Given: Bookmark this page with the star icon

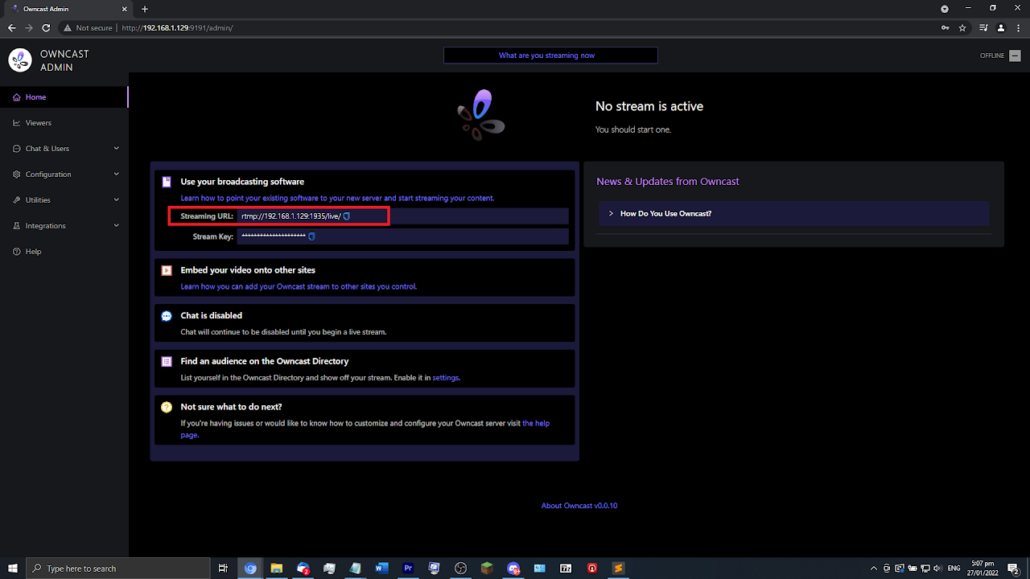Looking at the screenshot, I should click(x=962, y=28).
